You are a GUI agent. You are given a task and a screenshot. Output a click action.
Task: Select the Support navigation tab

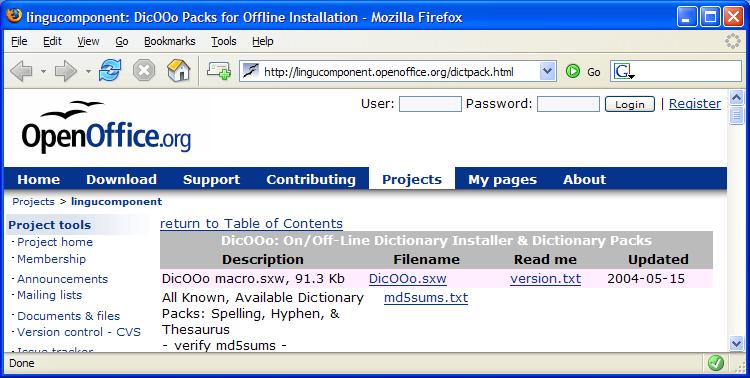click(211, 179)
